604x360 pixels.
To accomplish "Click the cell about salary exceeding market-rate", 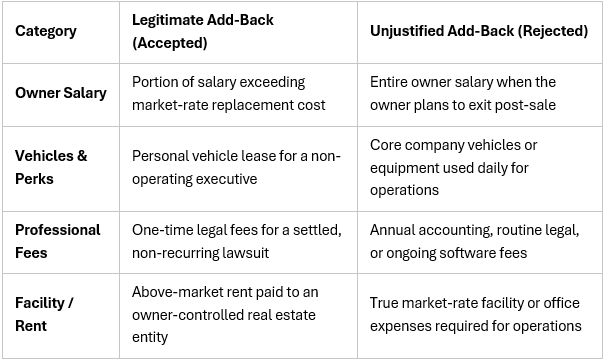I will coord(238,95).
